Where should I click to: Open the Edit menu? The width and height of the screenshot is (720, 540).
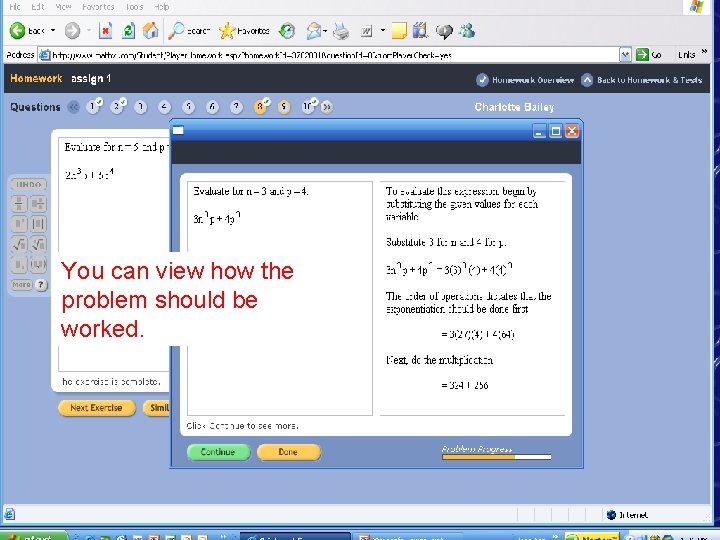coord(38,6)
